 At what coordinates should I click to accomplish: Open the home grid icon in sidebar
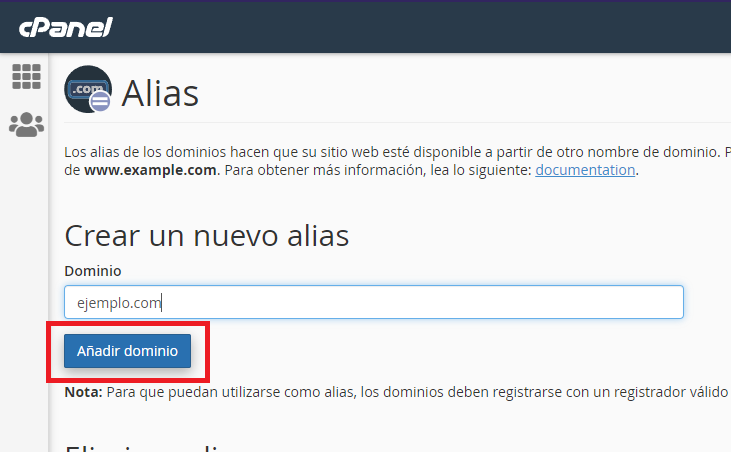26,76
